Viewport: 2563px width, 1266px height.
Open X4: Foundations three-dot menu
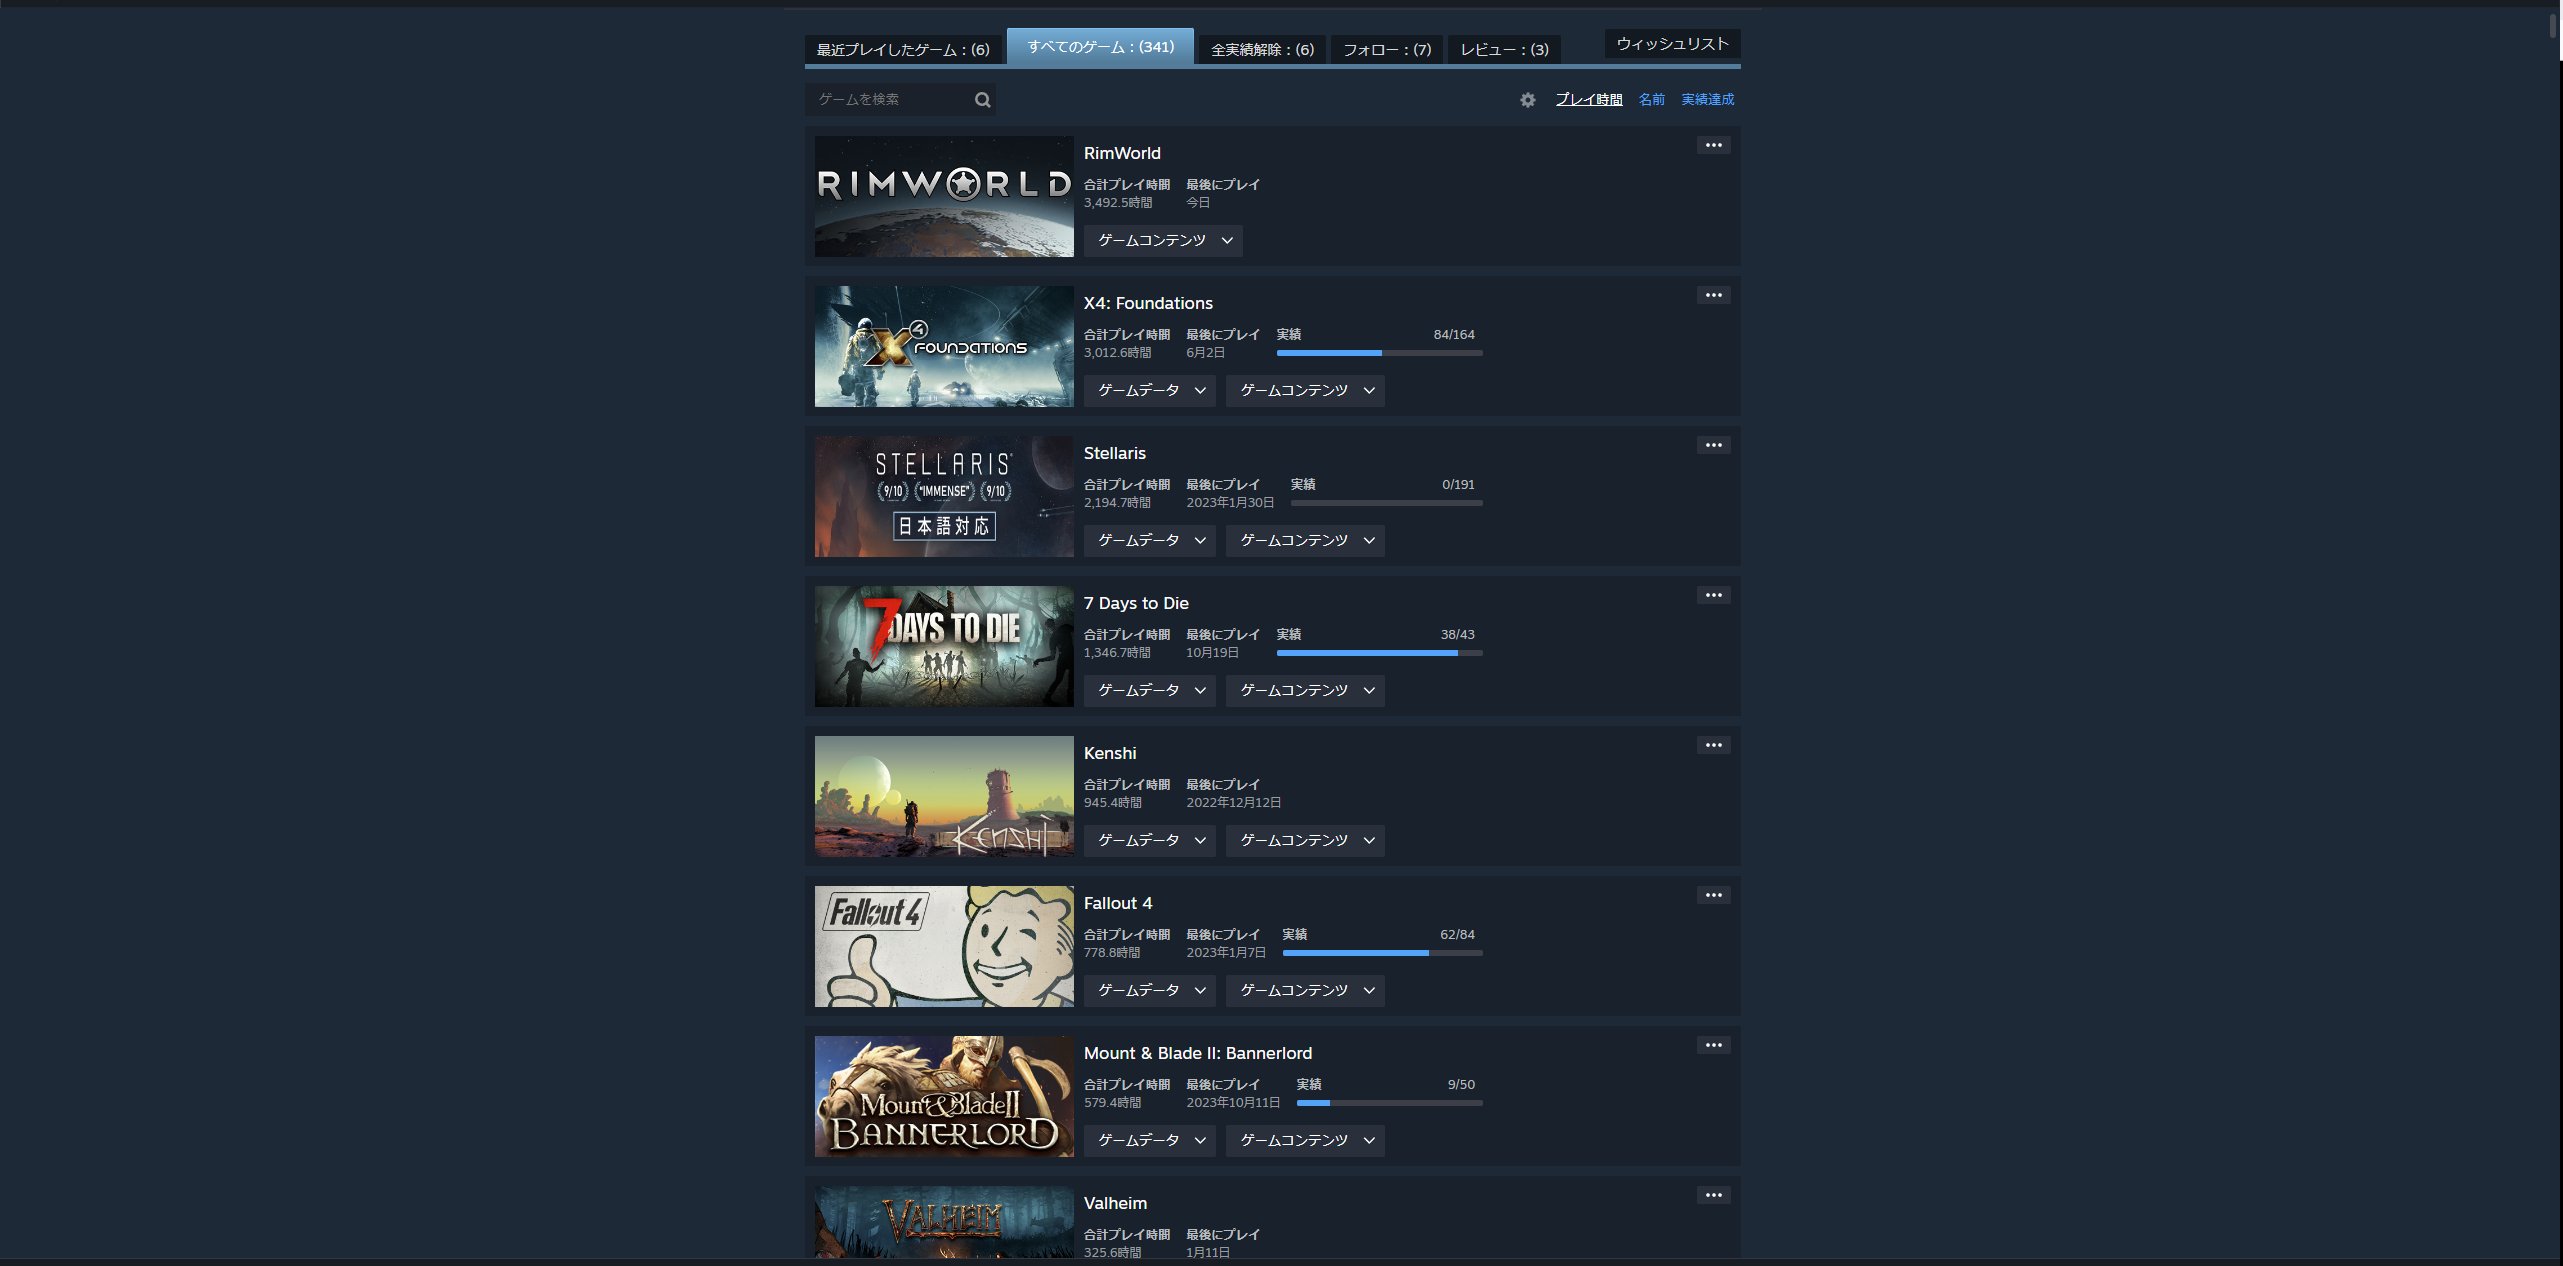point(1713,296)
